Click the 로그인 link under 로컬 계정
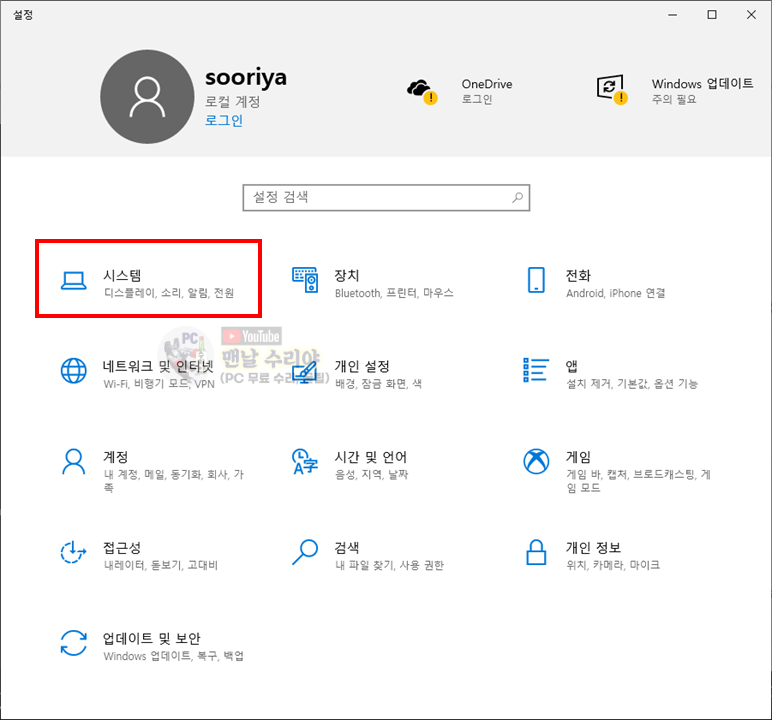 224,120
